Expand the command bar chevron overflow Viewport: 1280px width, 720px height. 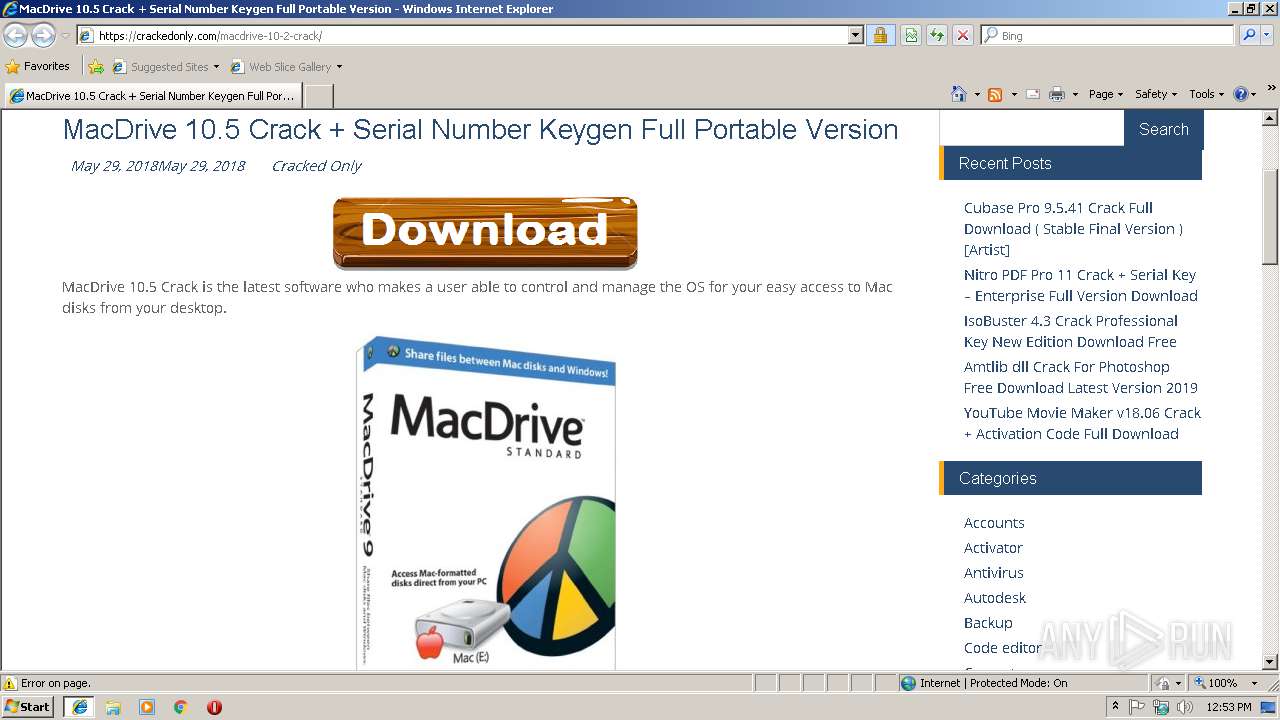click(x=1271, y=89)
